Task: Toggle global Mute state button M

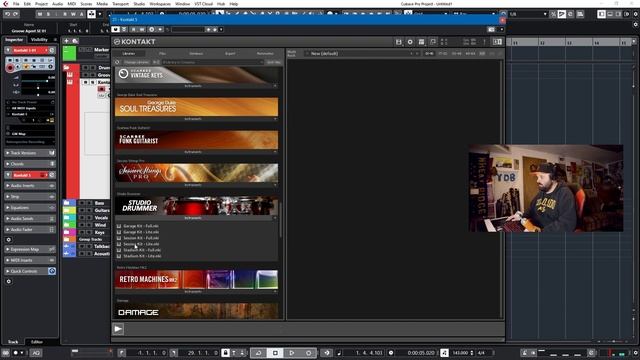Action: (40, 14)
